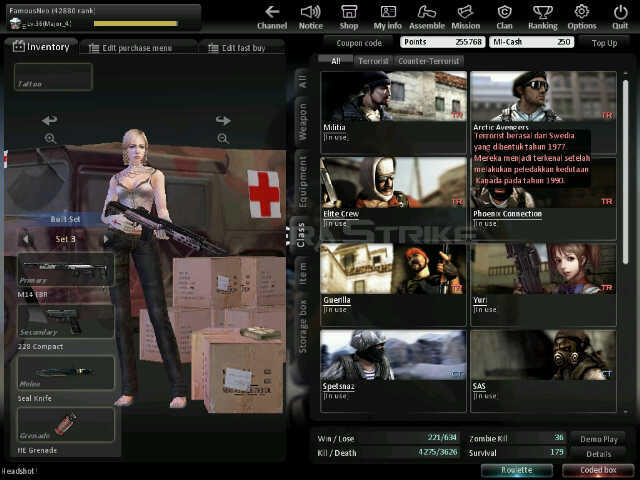Open the Clan shield icon
The image size is (640, 480).
point(504,18)
